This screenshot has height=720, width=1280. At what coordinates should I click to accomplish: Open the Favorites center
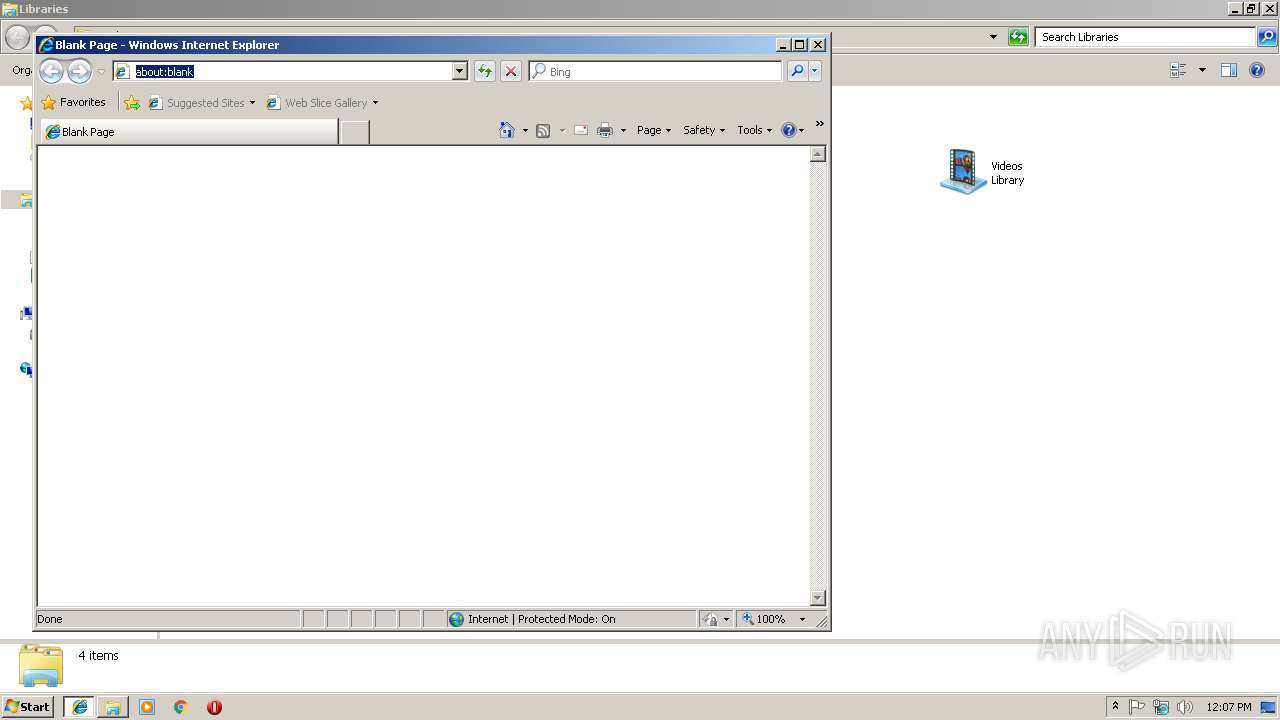click(x=74, y=102)
